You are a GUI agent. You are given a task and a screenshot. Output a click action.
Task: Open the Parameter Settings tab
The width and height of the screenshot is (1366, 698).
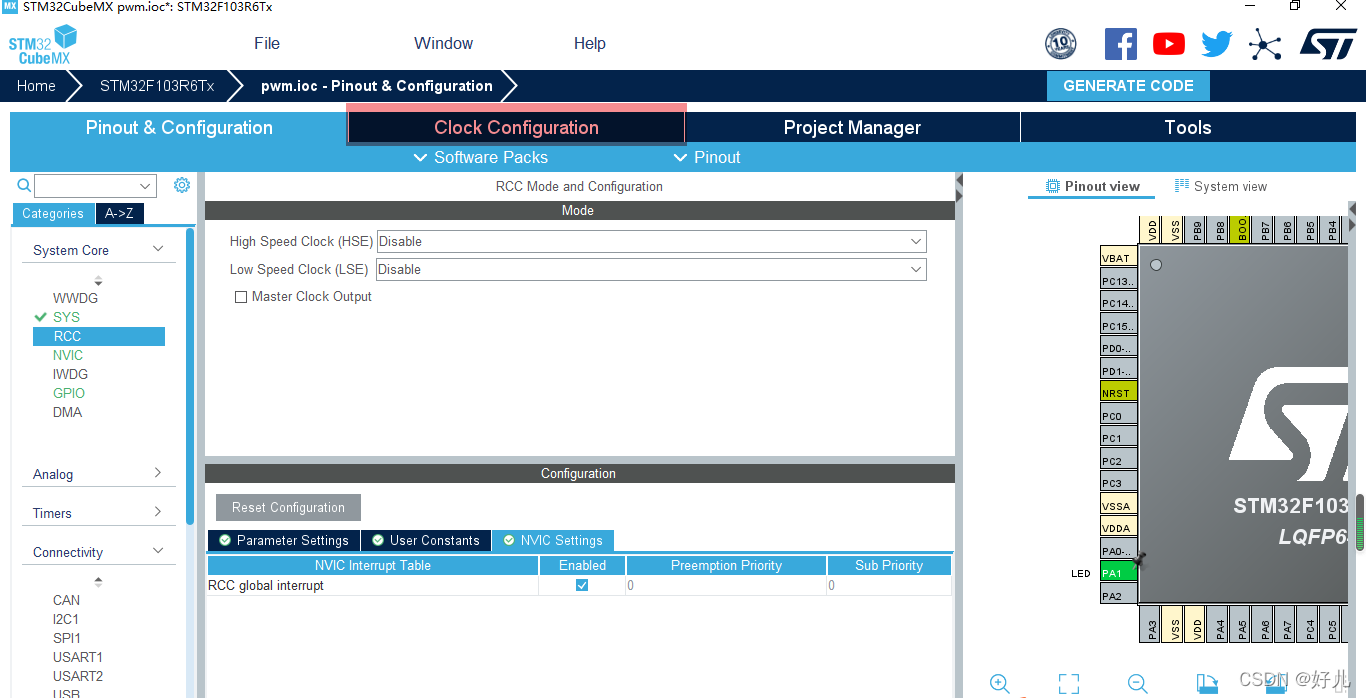click(x=284, y=540)
